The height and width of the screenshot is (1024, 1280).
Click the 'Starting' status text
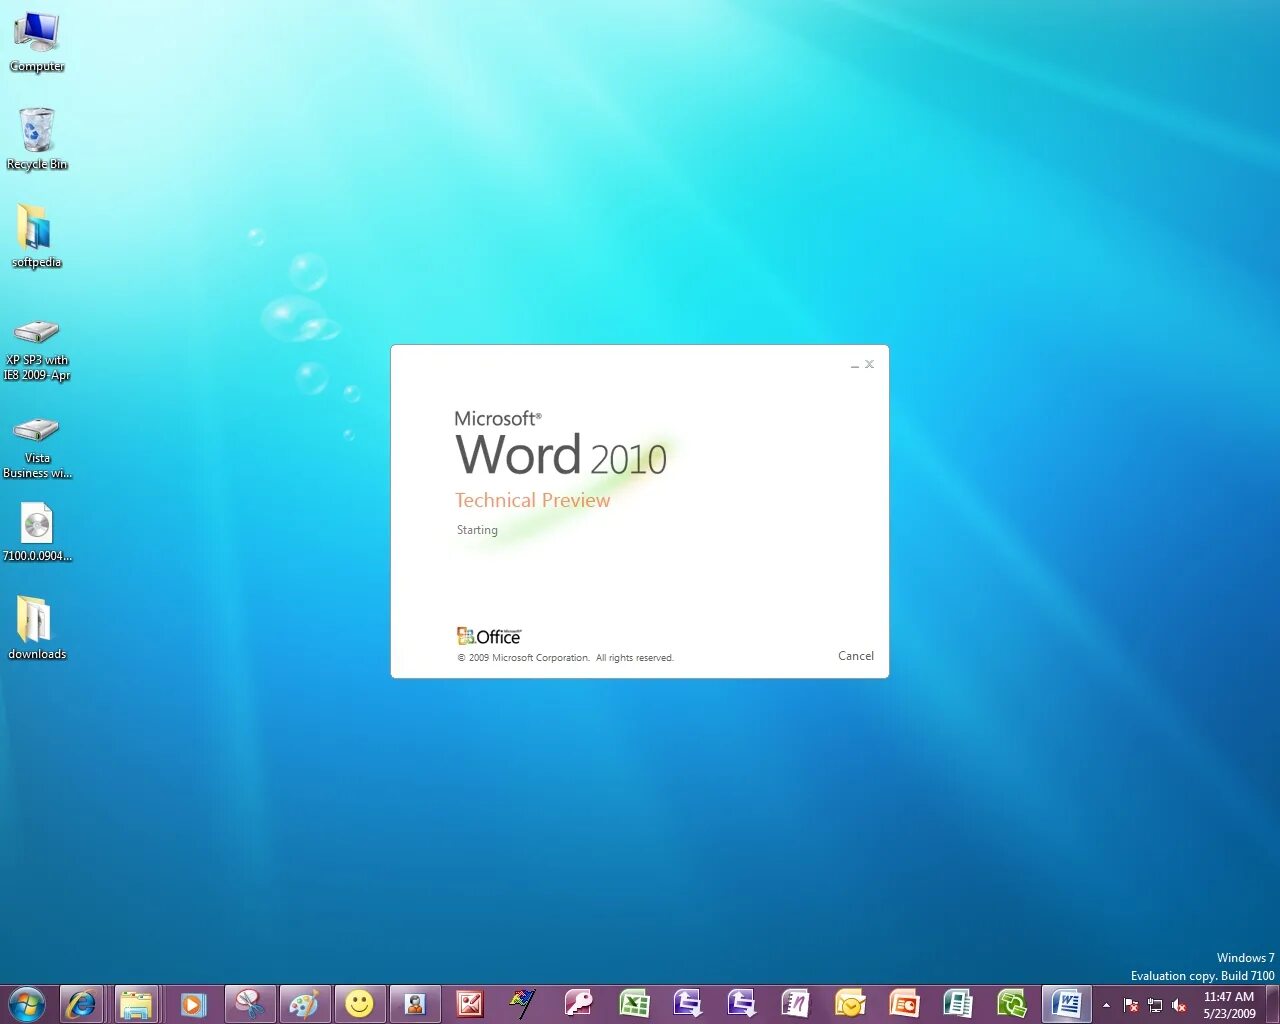click(x=477, y=530)
